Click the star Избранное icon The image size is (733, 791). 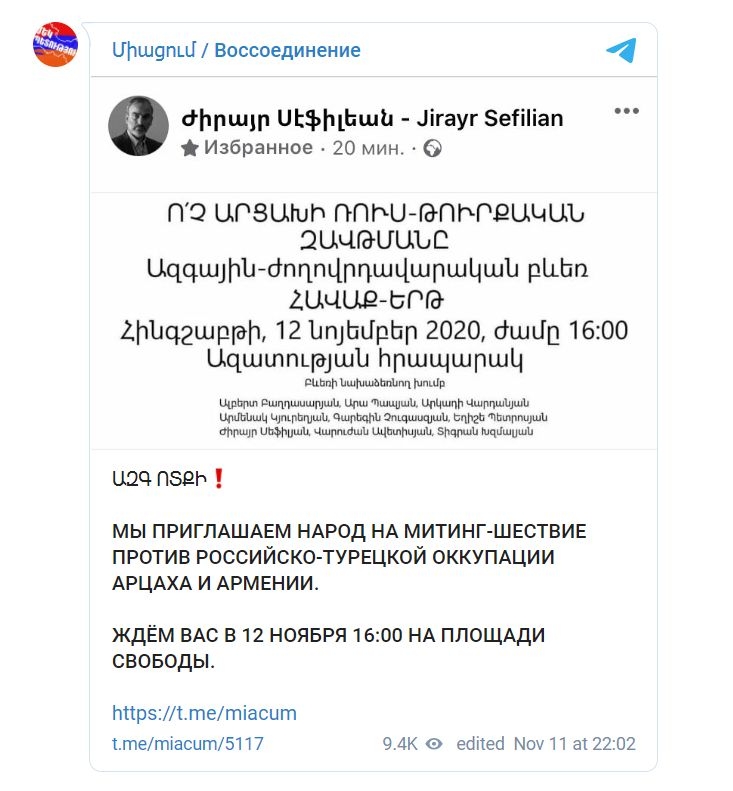tap(190, 148)
